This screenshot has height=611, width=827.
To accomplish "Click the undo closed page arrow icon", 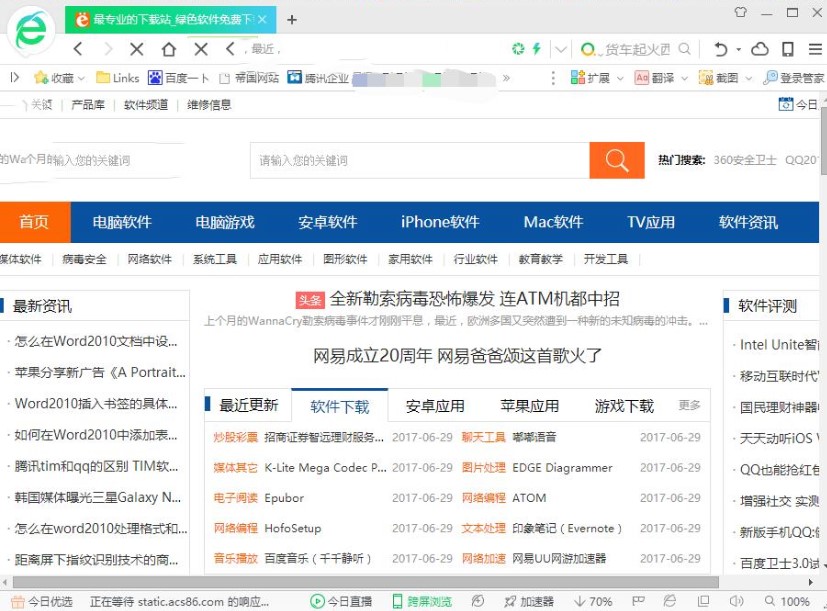I will pyautogui.click(x=720, y=49).
